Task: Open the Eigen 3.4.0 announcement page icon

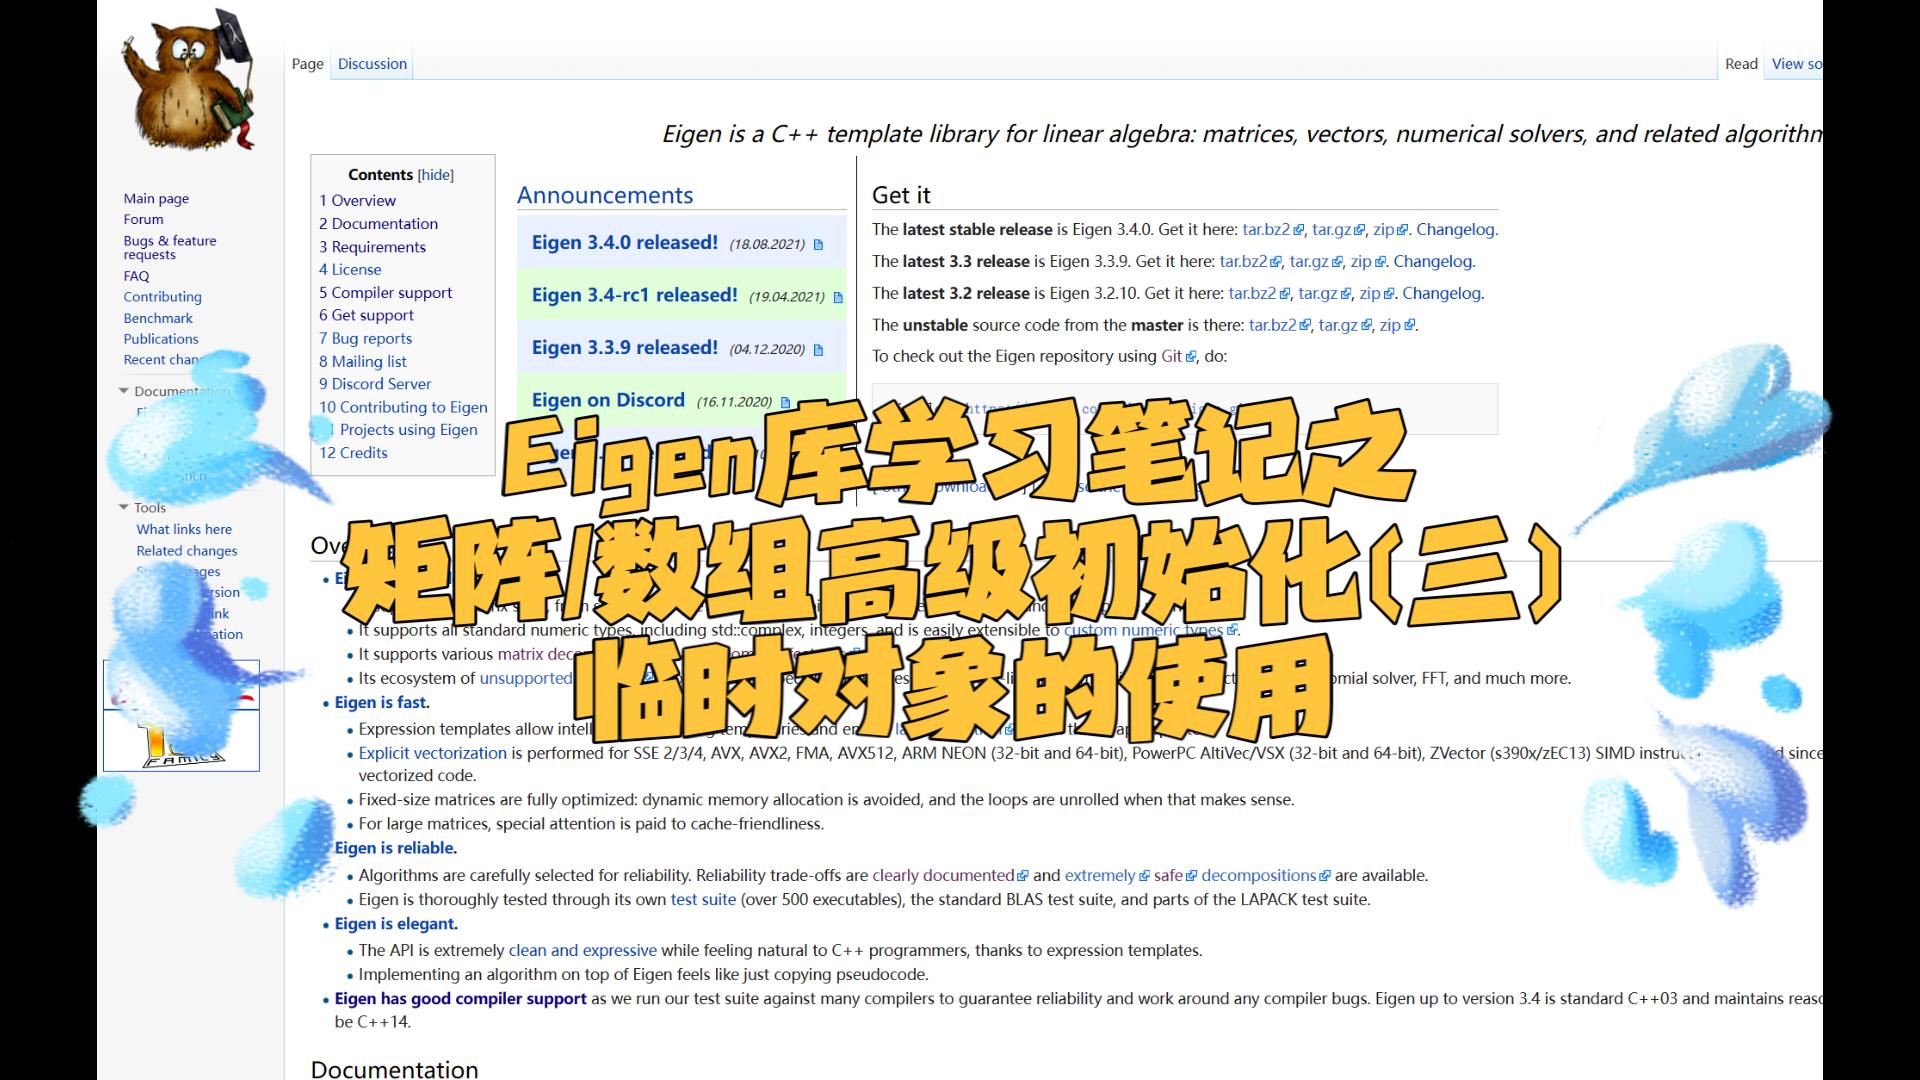Action: coord(818,245)
